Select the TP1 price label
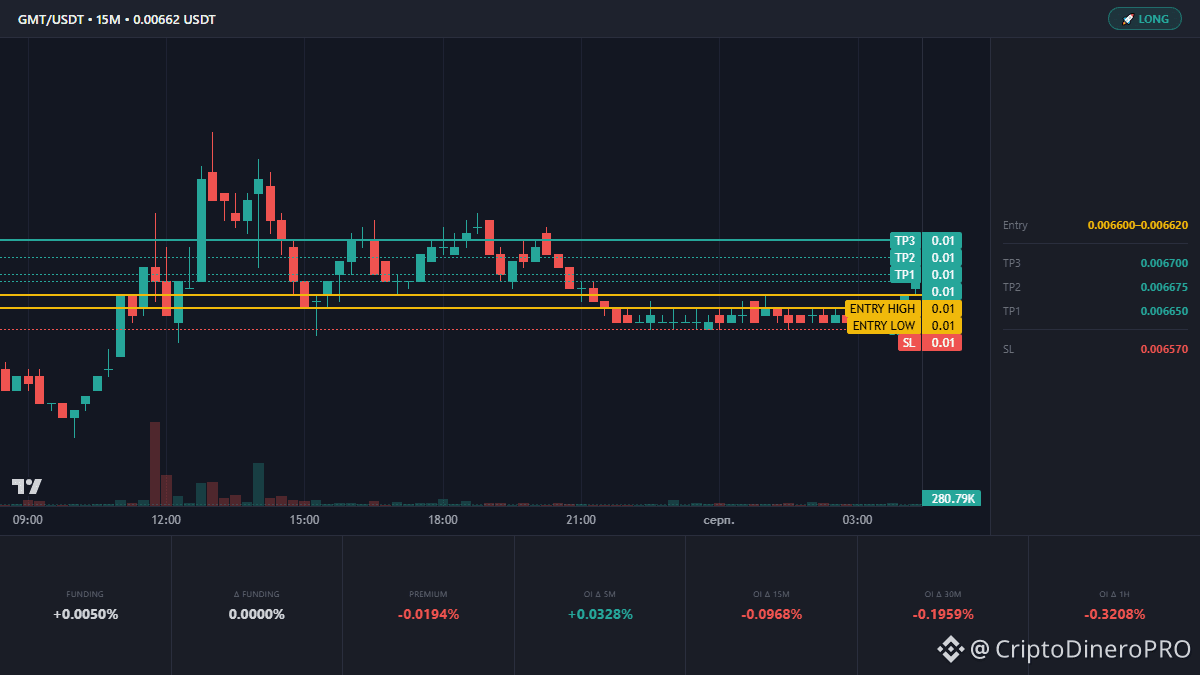 (x=905, y=275)
